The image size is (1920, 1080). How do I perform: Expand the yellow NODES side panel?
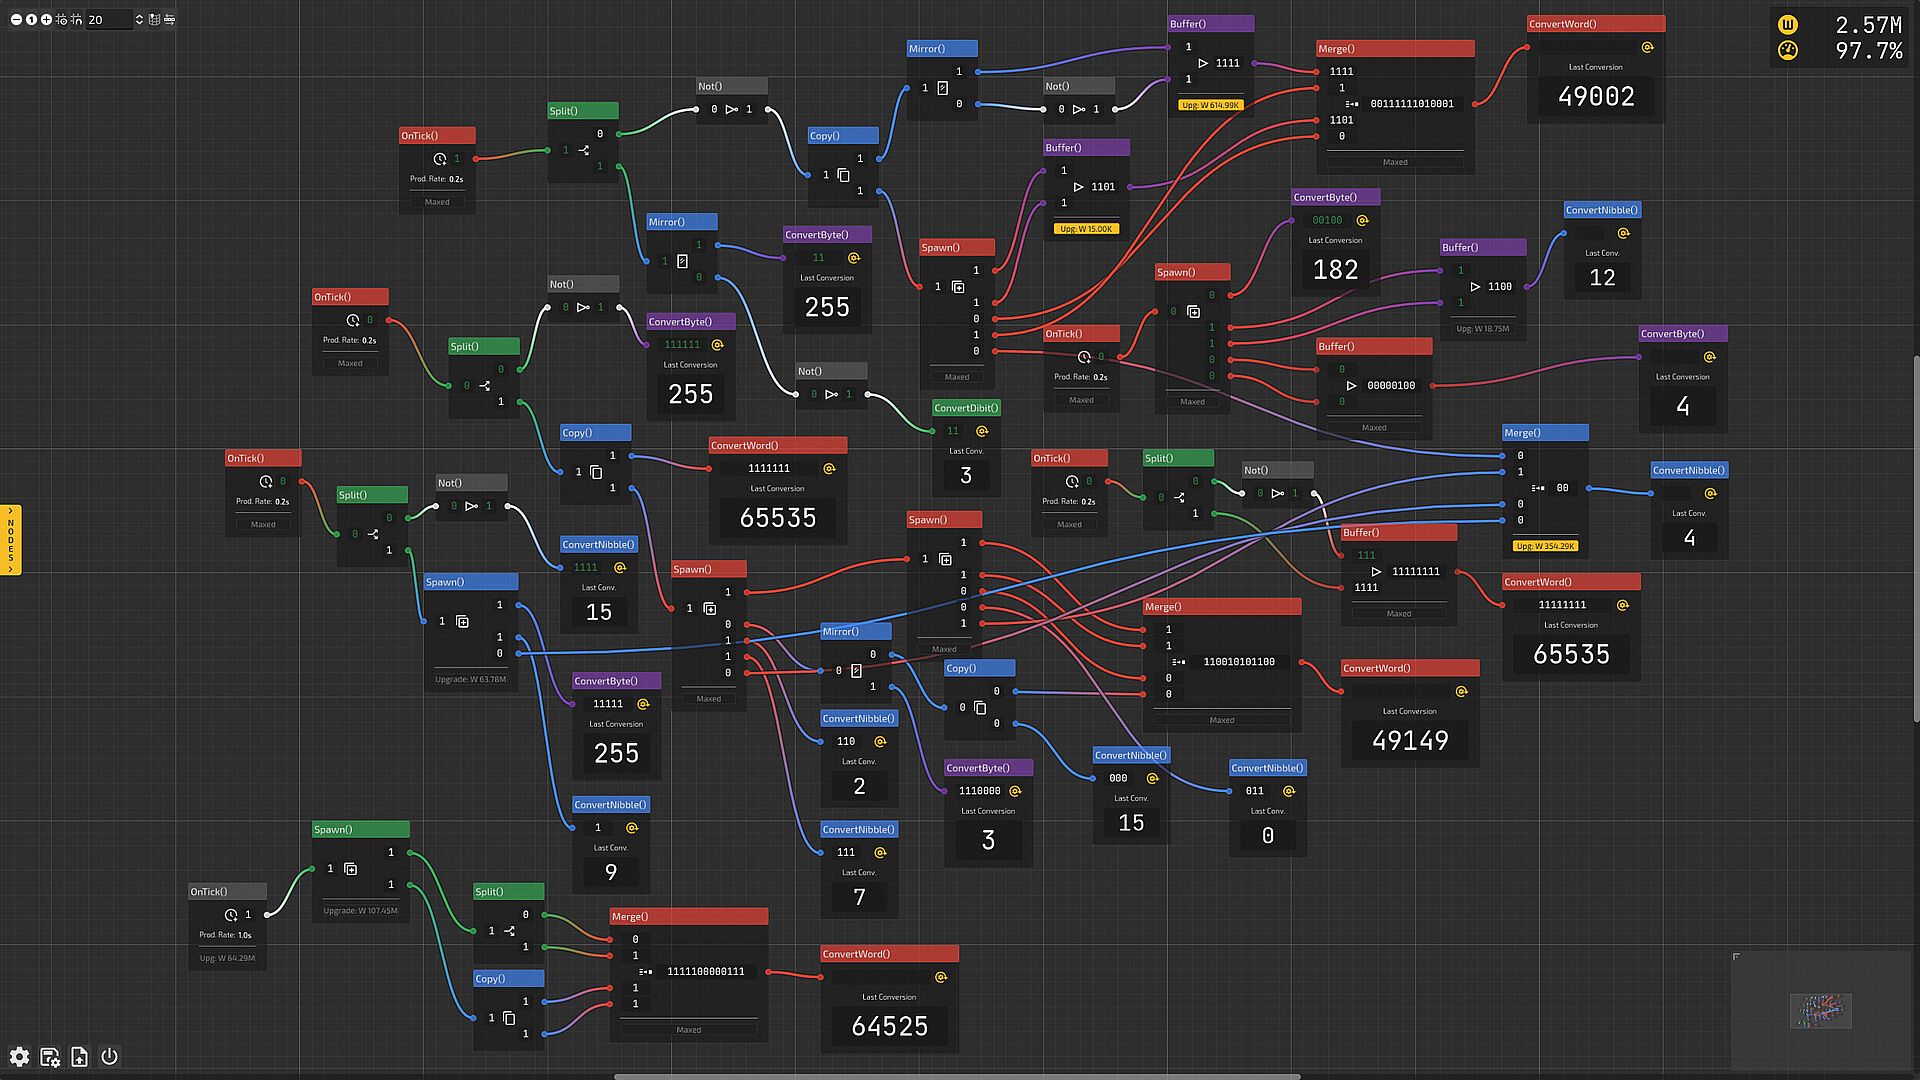tap(11, 540)
